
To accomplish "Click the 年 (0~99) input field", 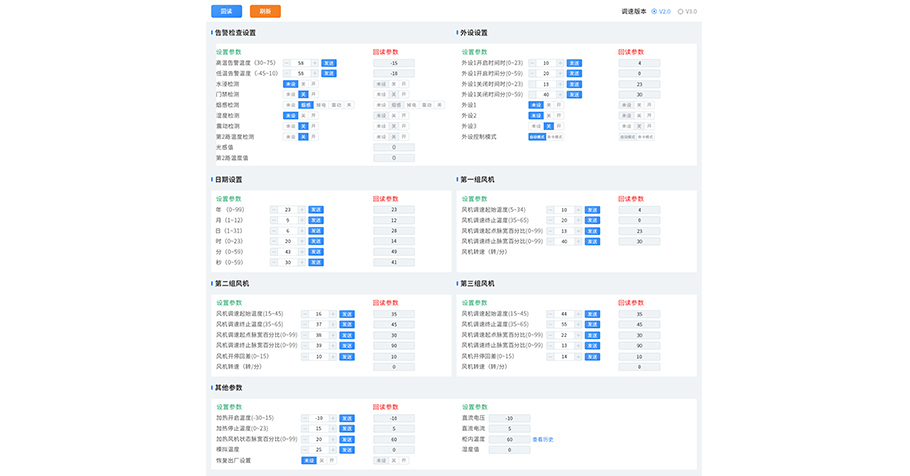I will pos(287,209).
